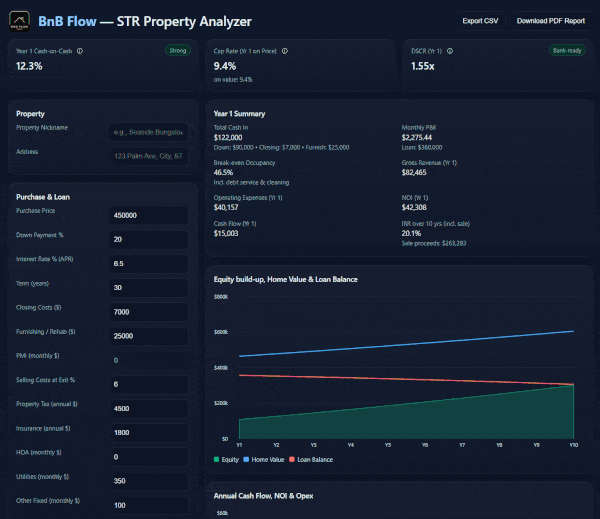Click the Bank-ready badge on DSCR card
The width and height of the screenshot is (600, 519).
pyautogui.click(x=567, y=51)
